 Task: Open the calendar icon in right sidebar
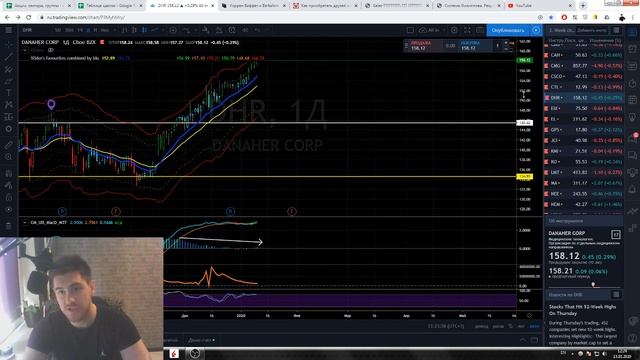point(632,100)
